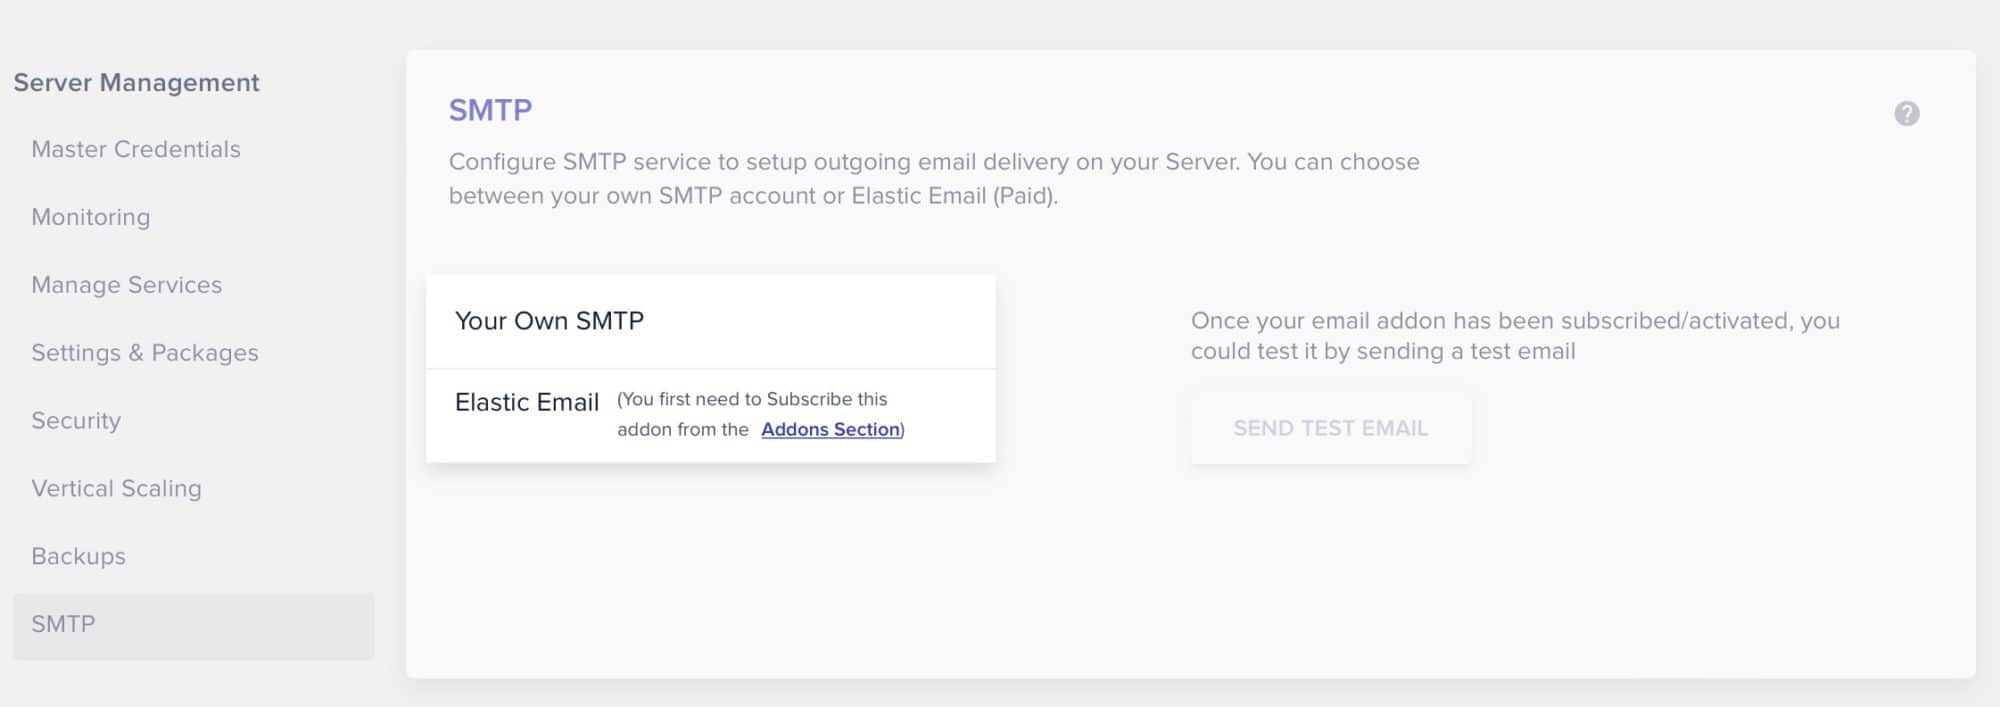
Task: Click the SMTP configuration description text
Action: tap(934, 178)
